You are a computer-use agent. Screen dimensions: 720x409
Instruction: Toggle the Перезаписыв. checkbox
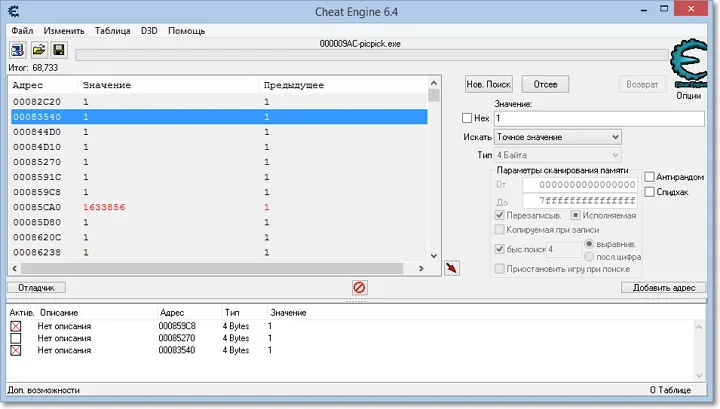[x=500, y=215]
